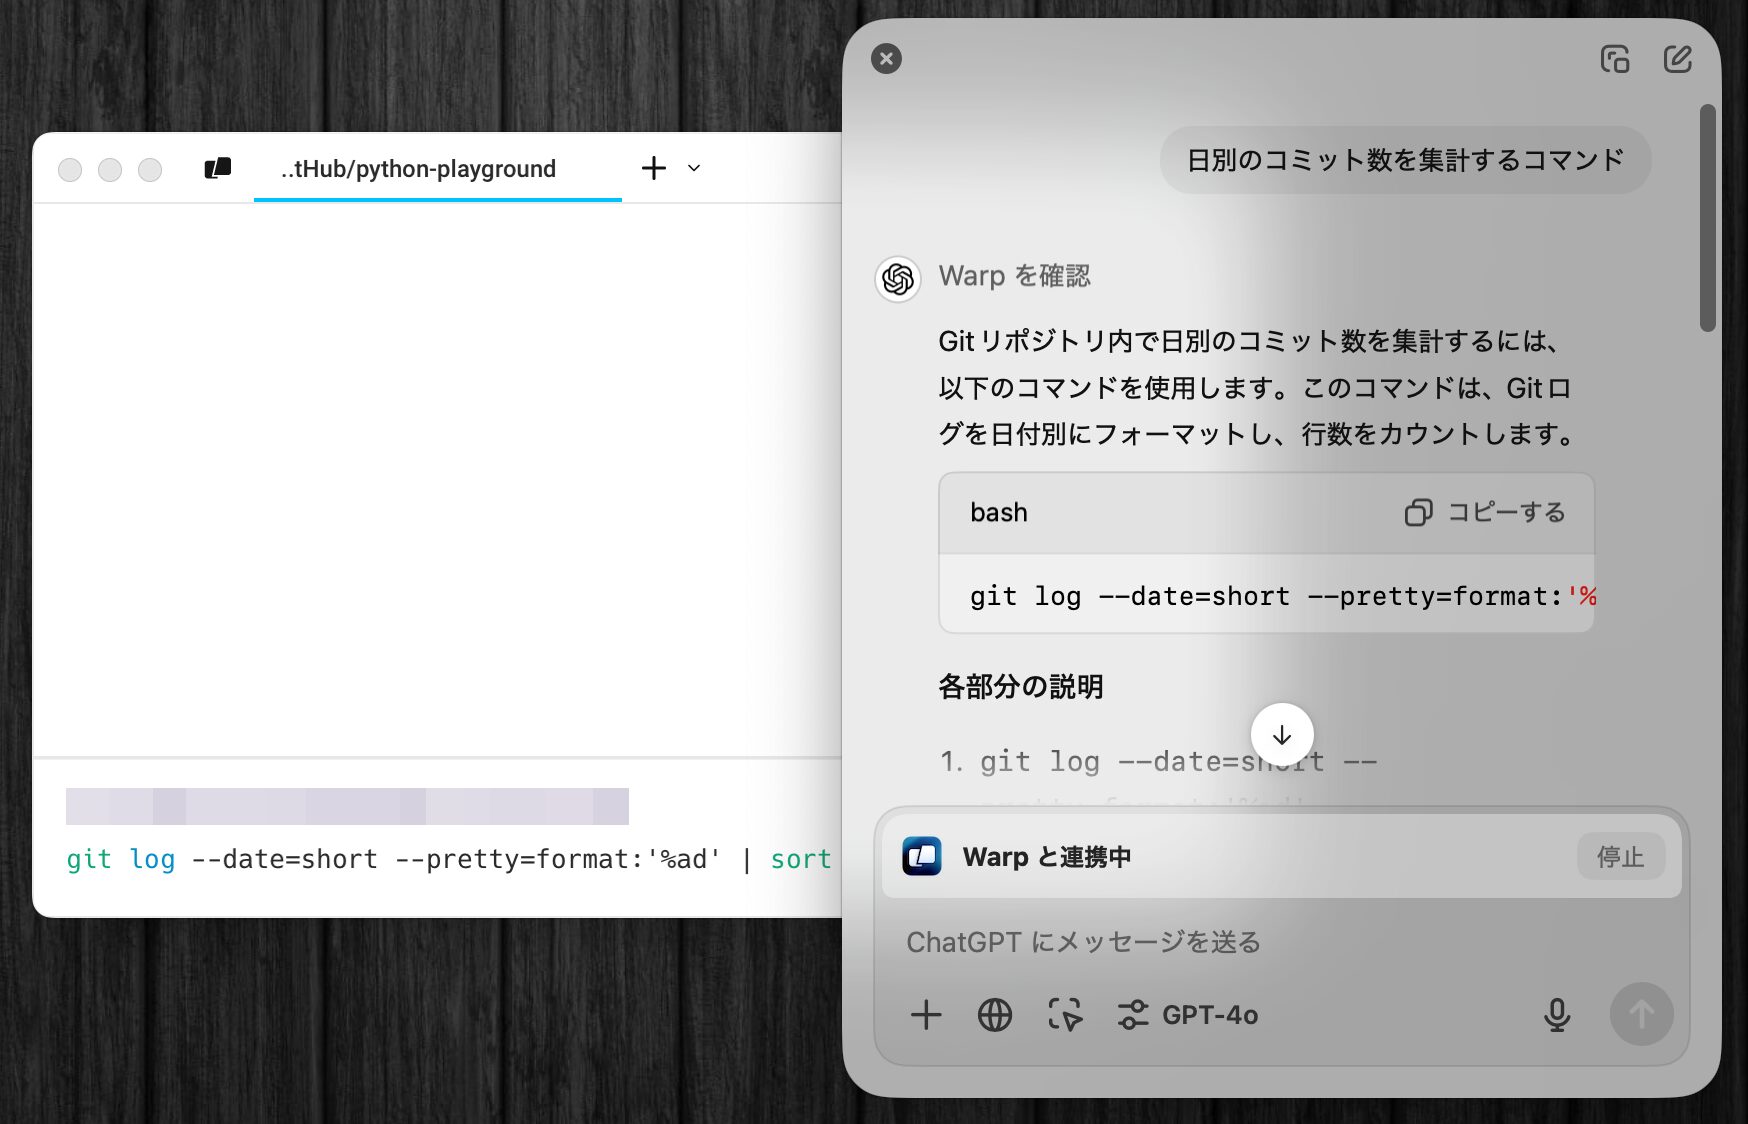Viewport: 1748px width, 1124px height.
Task: Stop working with Warp via 停止
Action: [x=1620, y=857]
